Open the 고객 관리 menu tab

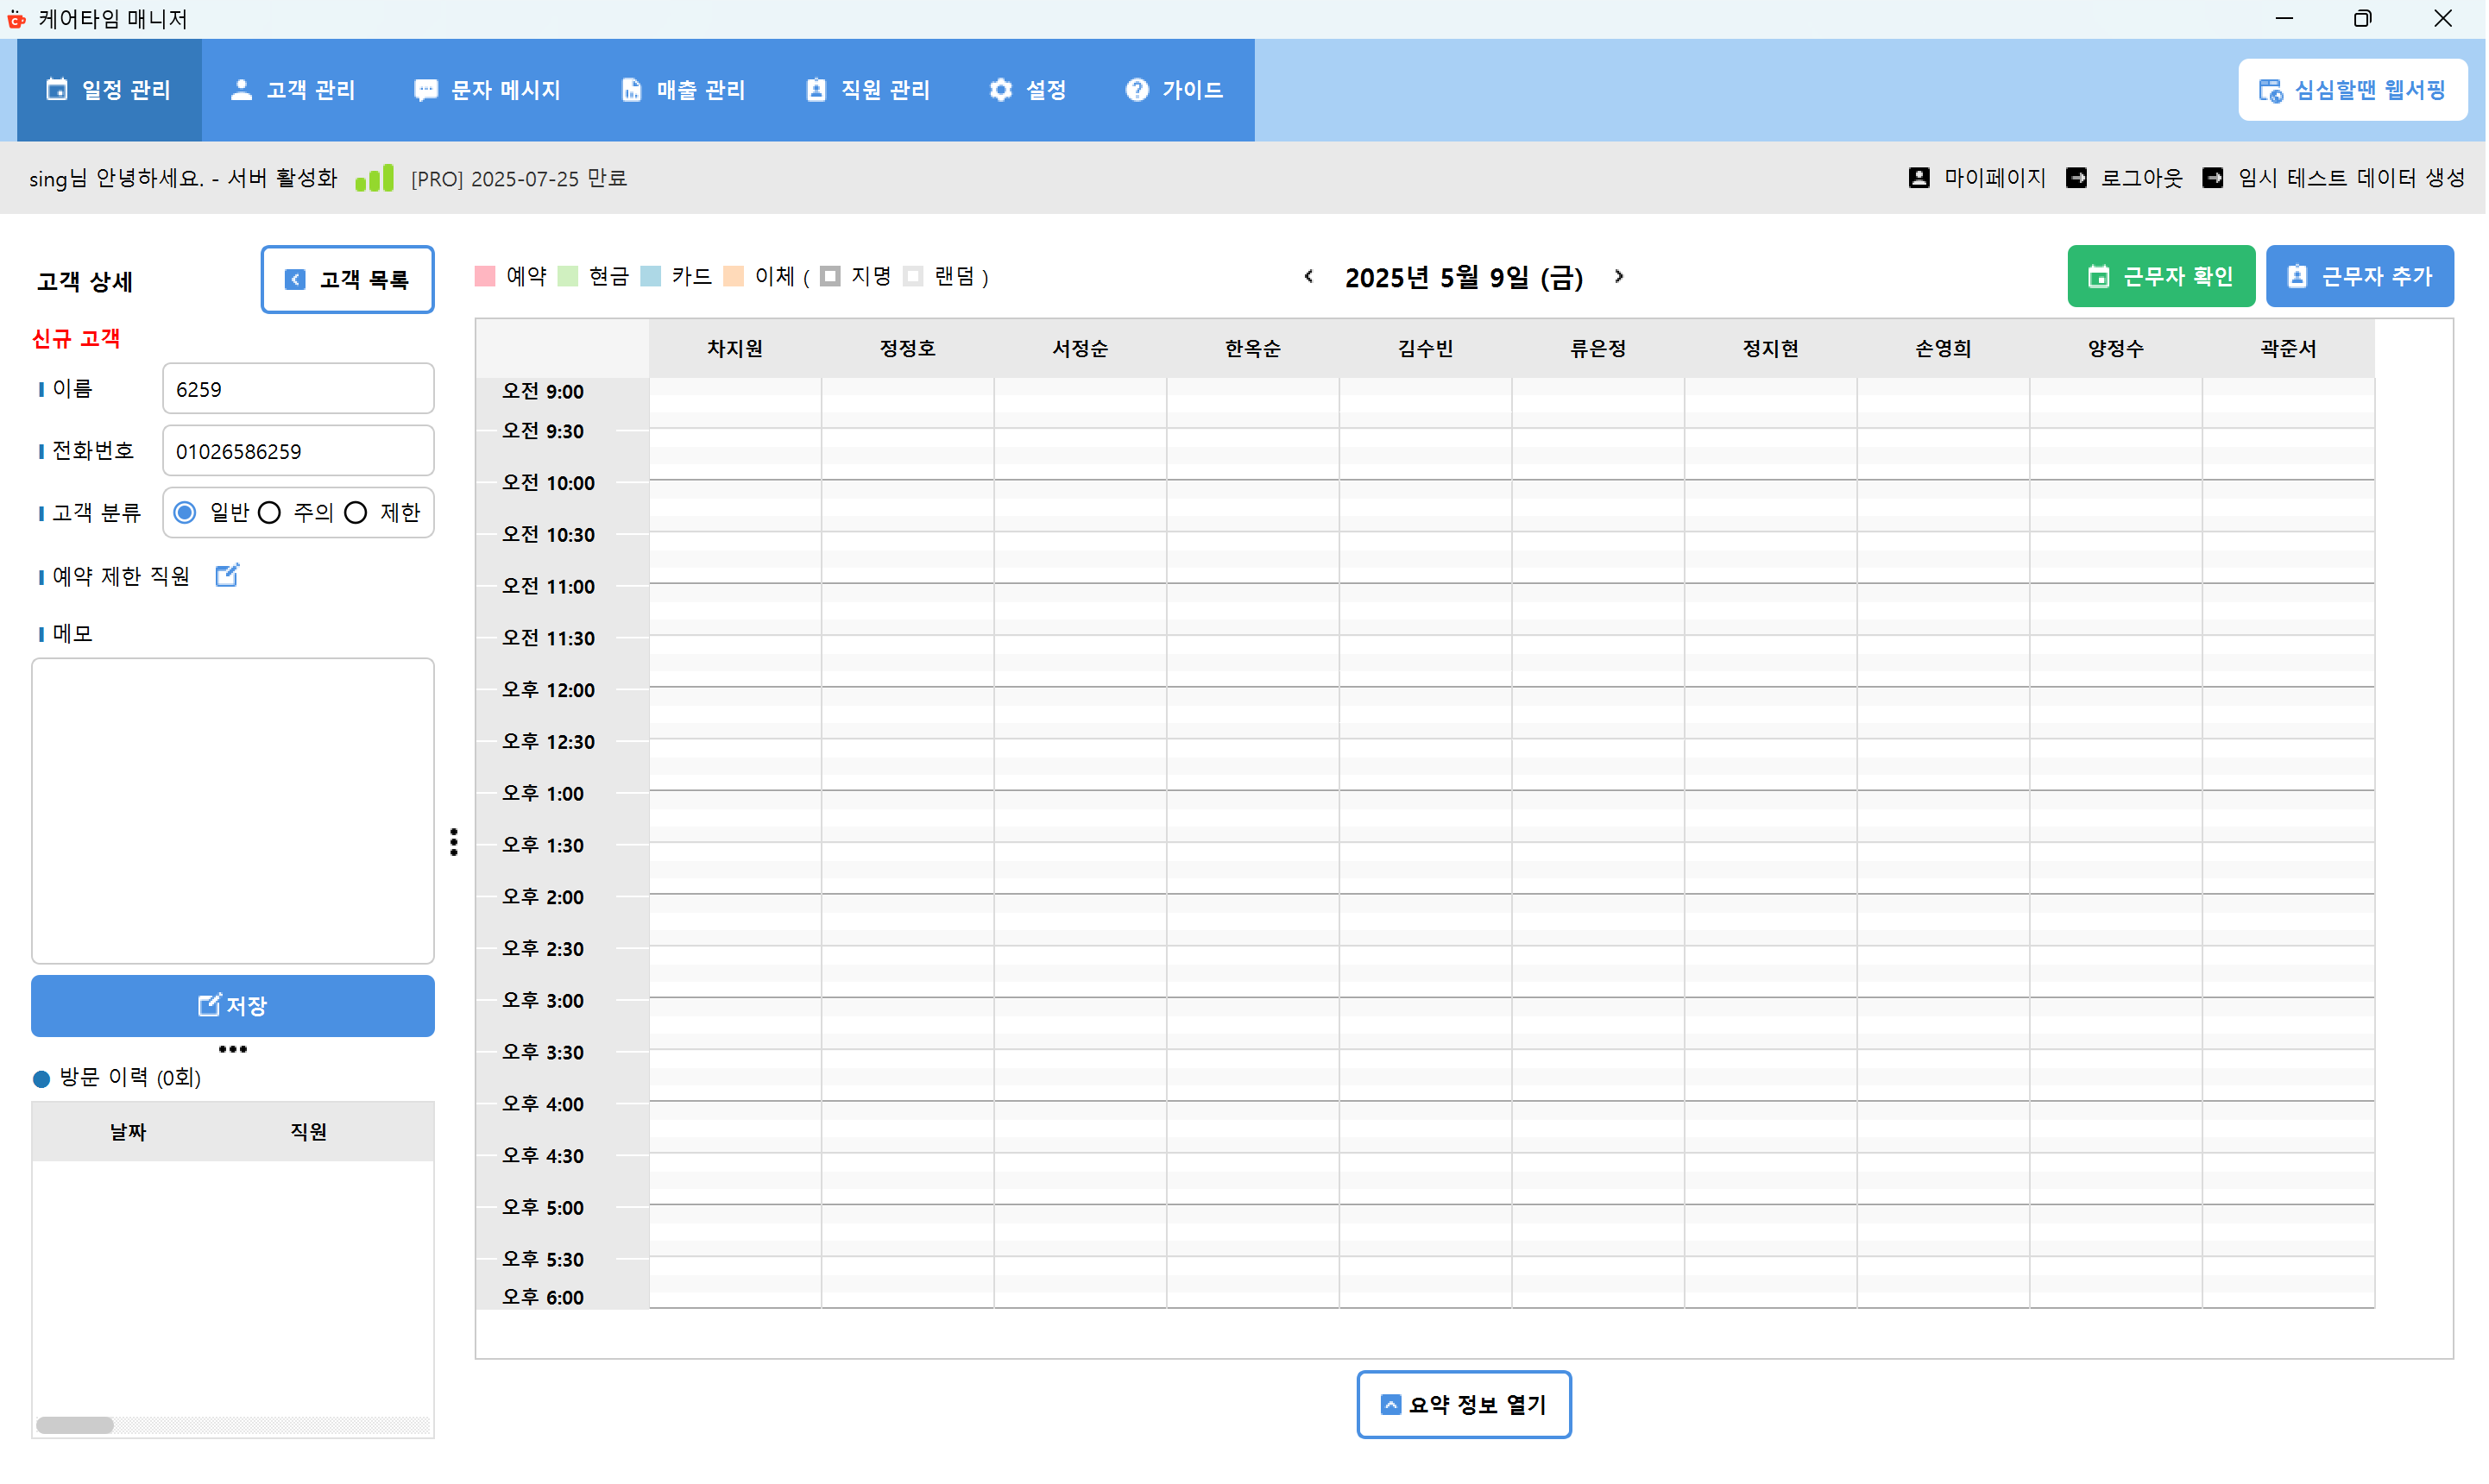pyautogui.click(x=293, y=90)
